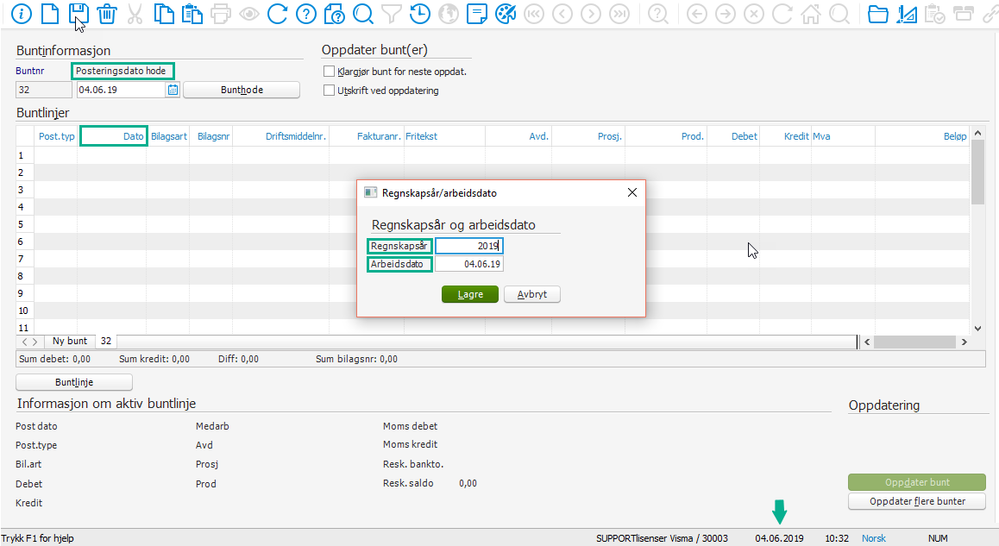Go to last record icon
The image size is (999, 546).
coord(619,13)
